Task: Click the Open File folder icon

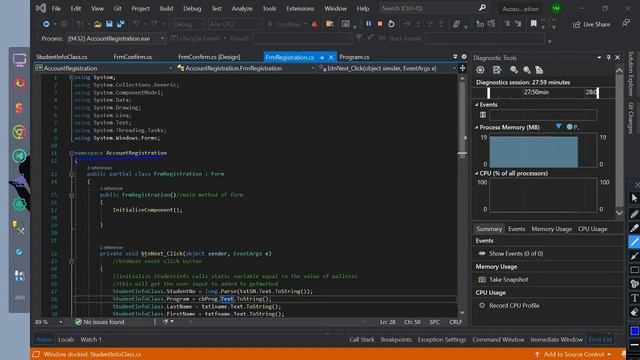Action: click(98, 24)
